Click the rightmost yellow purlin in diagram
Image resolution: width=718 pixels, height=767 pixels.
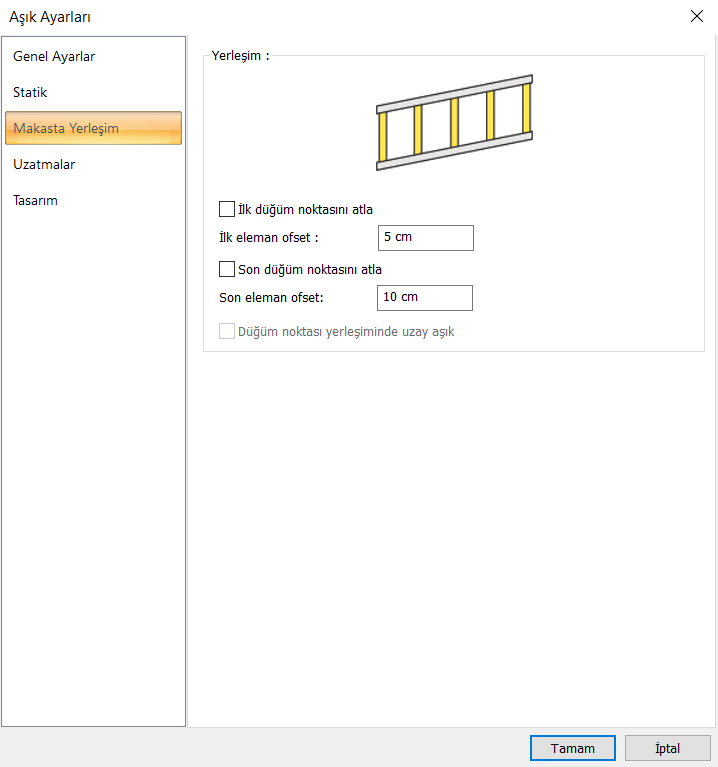click(x=526, y=107)
